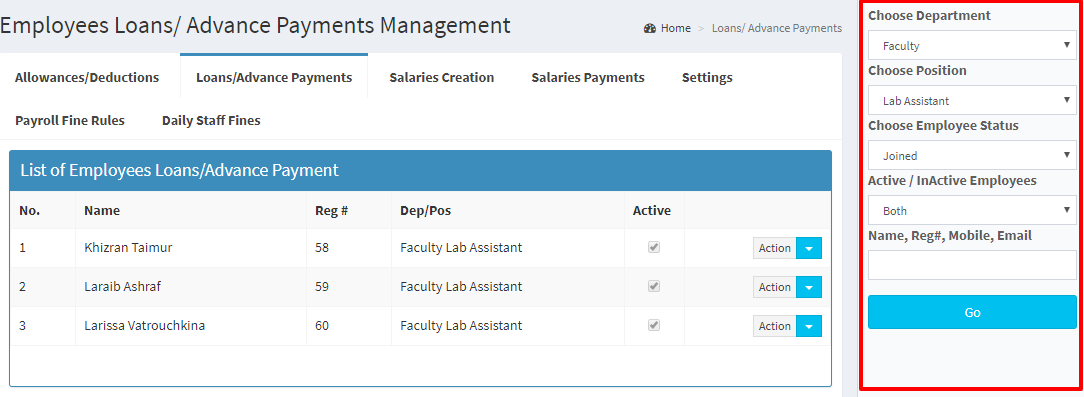Open dropdown arrow beside Larissa Vatrouchkina's Action
Screen dimensions: 1084x397
pos(809,326)
